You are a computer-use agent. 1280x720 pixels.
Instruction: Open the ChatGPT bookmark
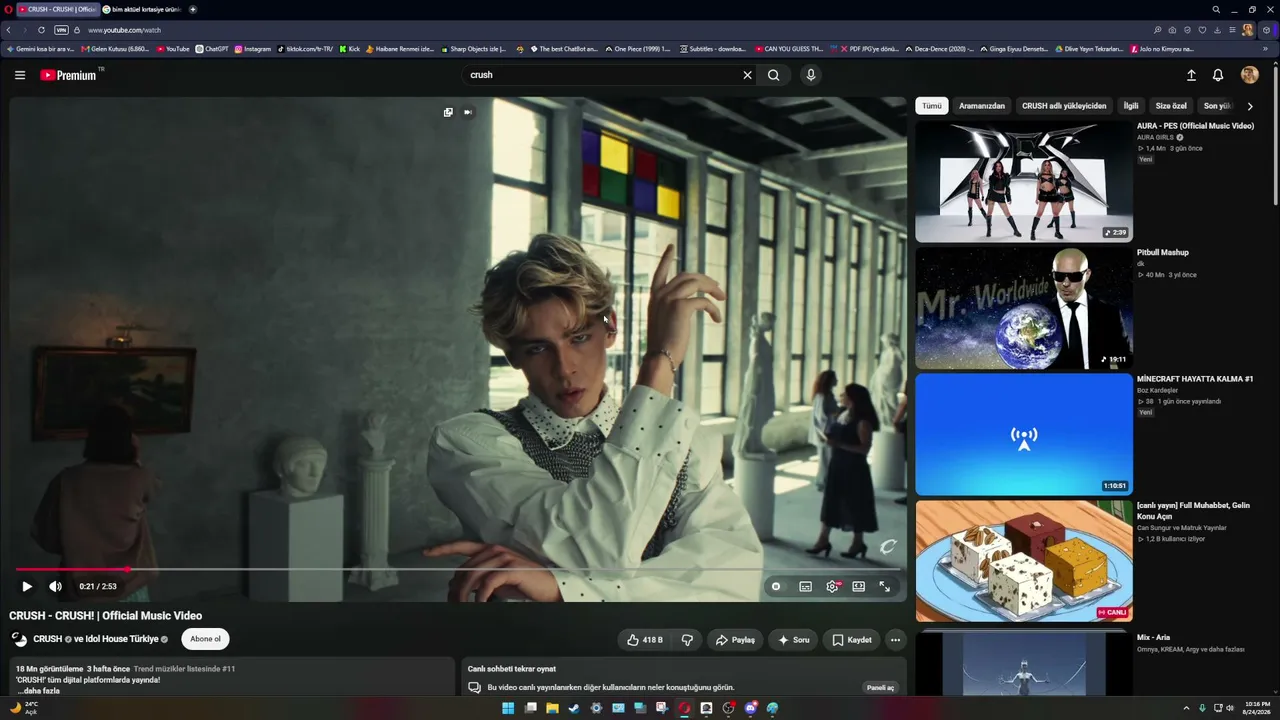[212, 49]
